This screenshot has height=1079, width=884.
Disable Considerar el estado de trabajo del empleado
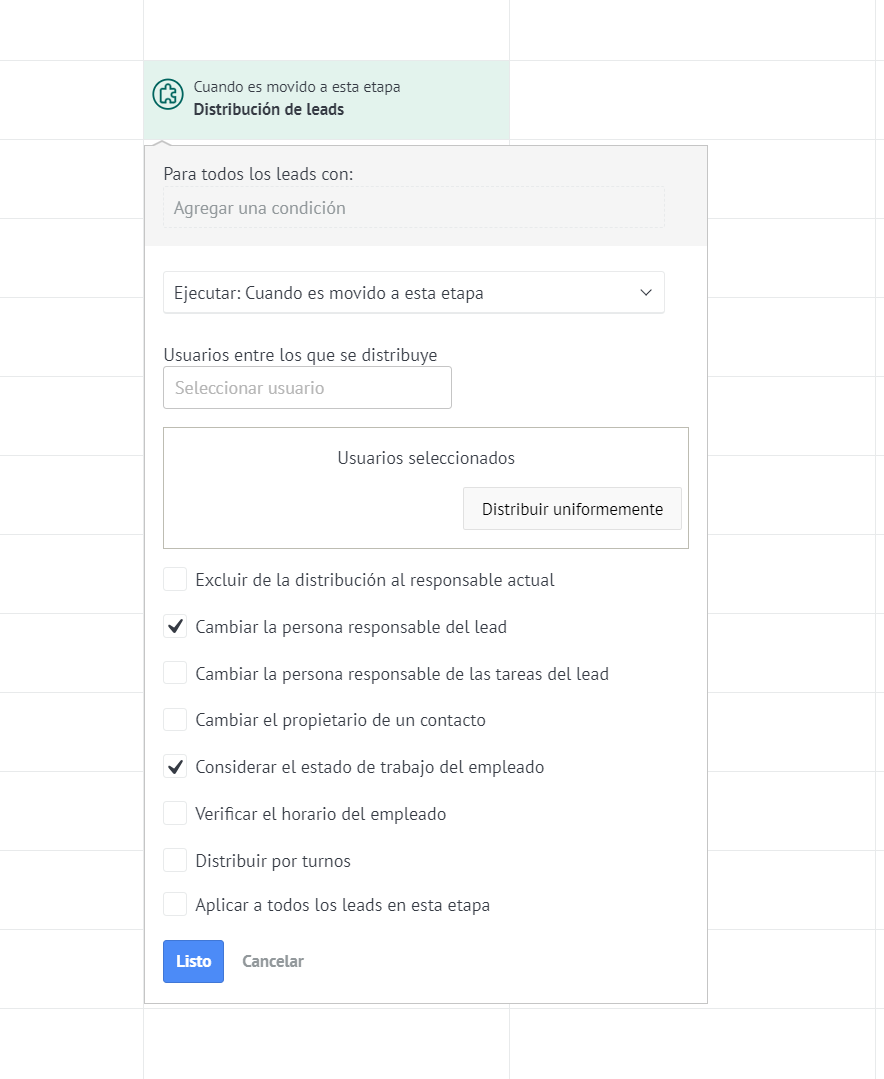pyautogui.click(x=175, y=767)
